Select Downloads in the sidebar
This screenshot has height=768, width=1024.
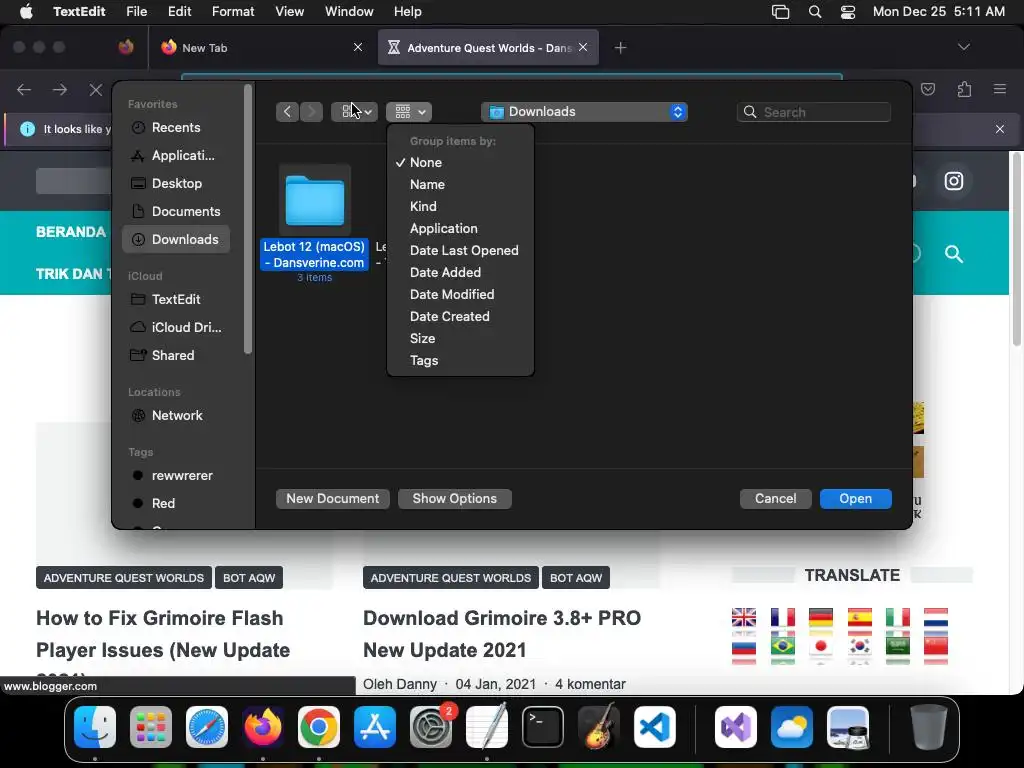coord(176,240)
